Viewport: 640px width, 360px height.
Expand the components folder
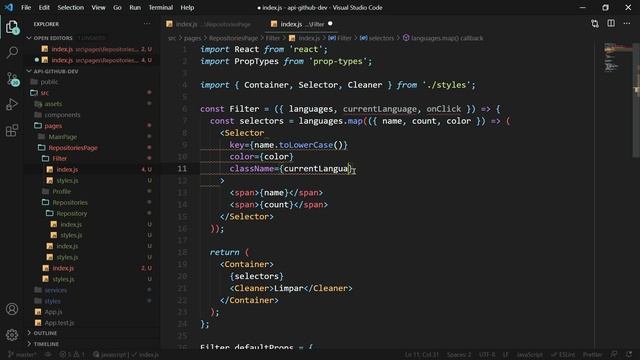point(62,115)
